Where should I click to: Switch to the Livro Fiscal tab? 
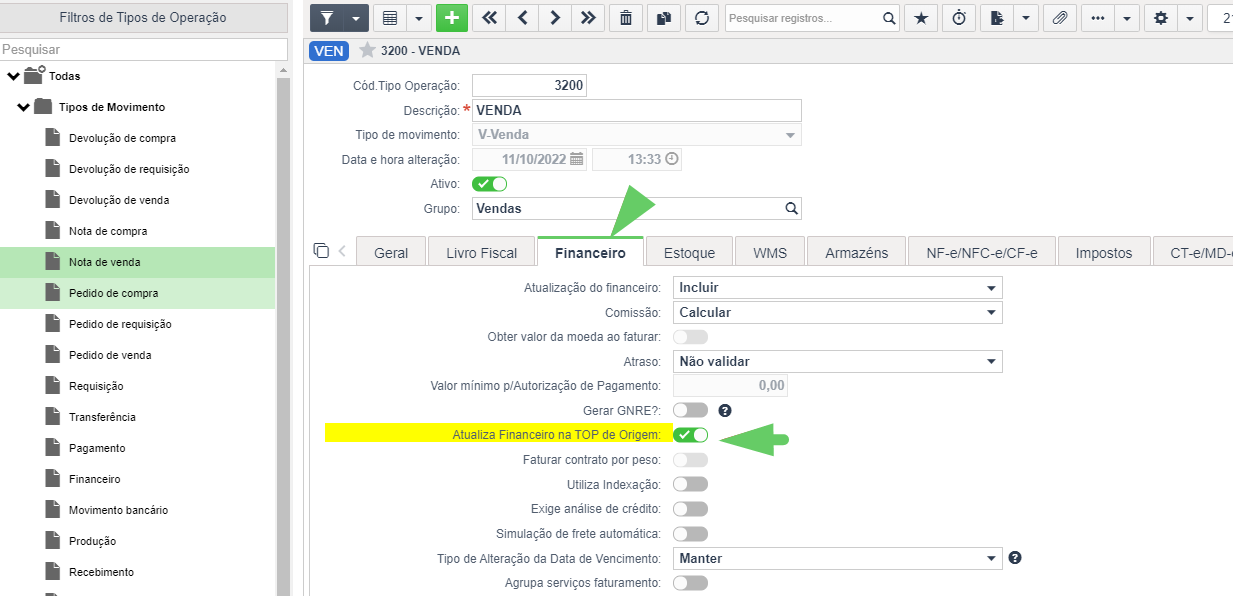click(x=482, y=253)
